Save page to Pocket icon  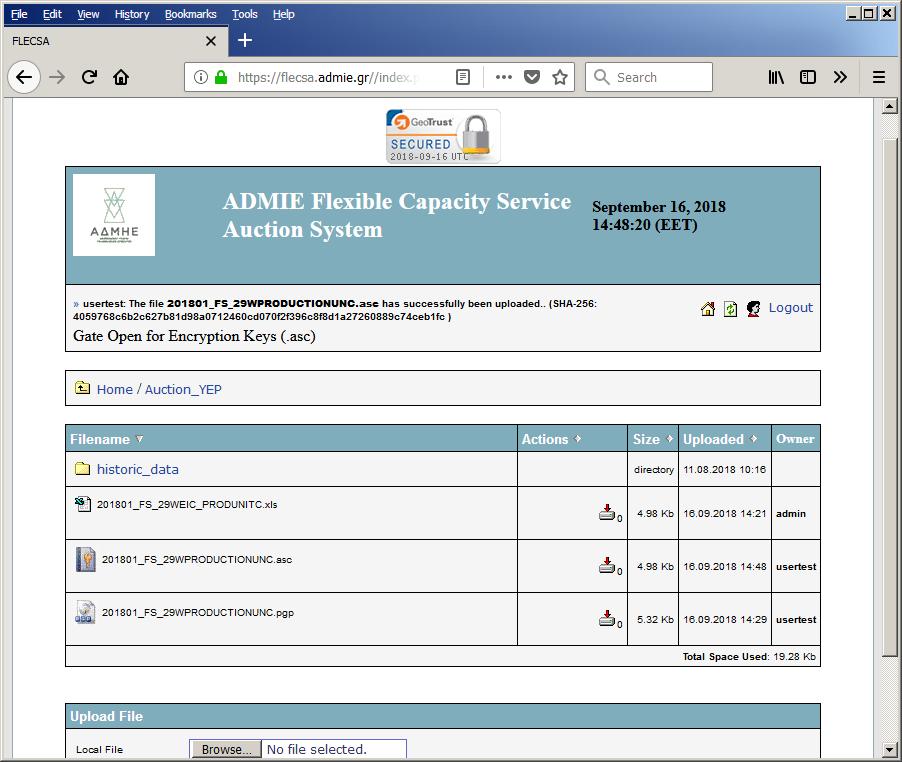tap(532, 77)
